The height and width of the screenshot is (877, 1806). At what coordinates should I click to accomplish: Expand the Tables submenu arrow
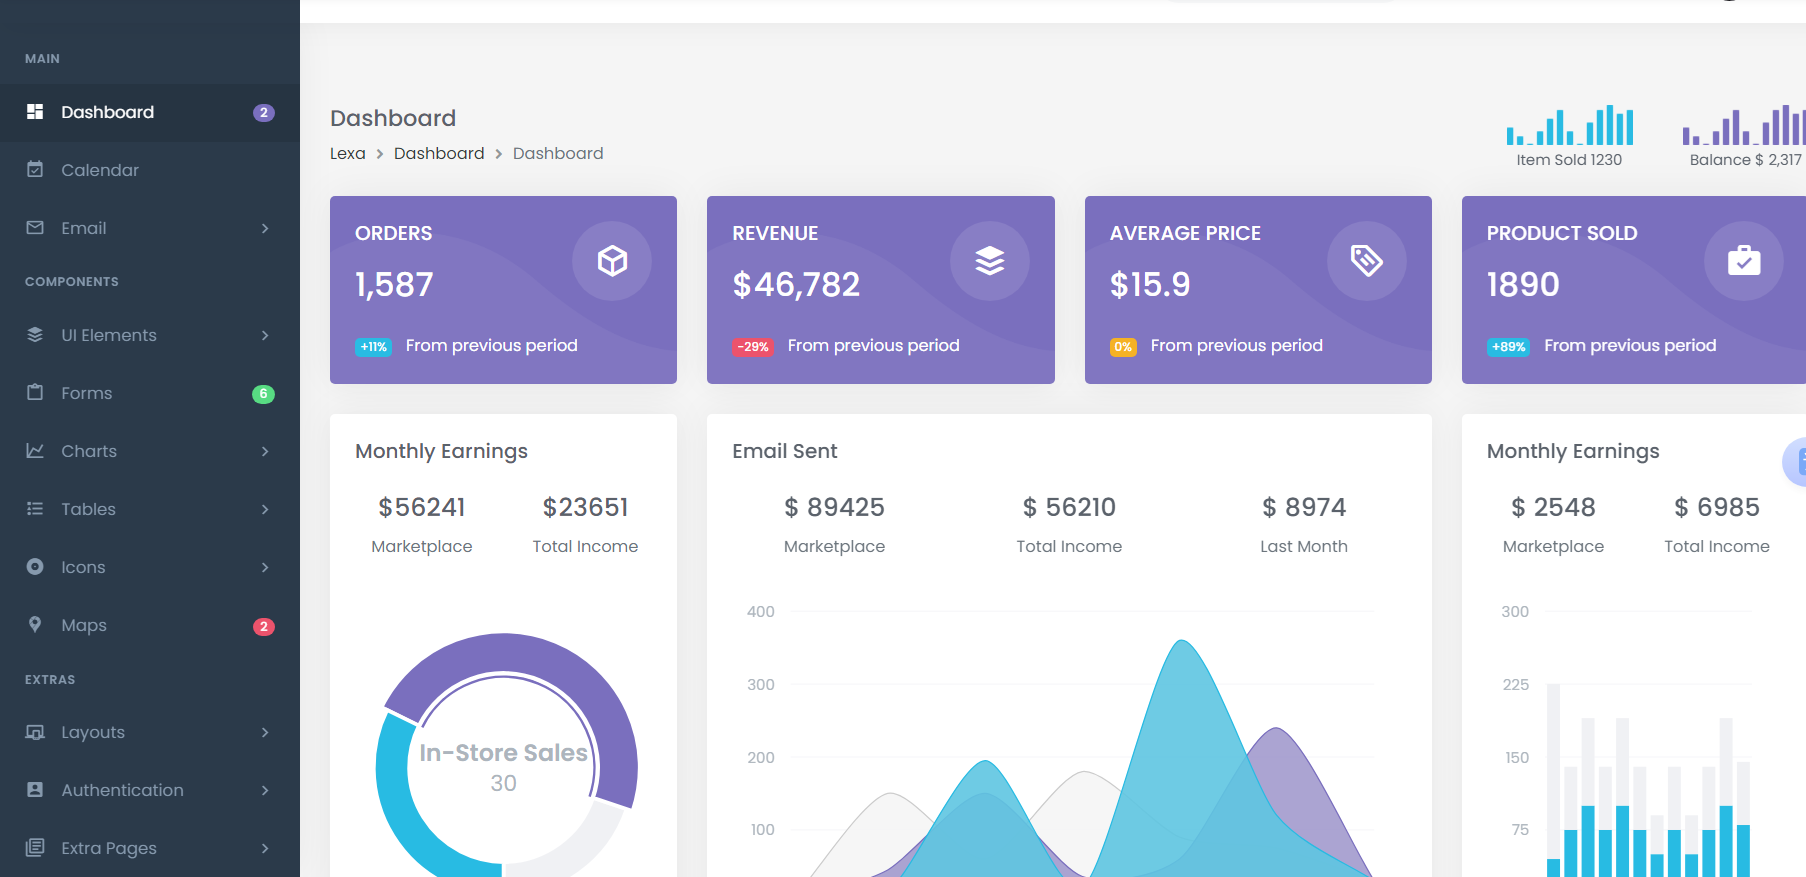(265, 509)
